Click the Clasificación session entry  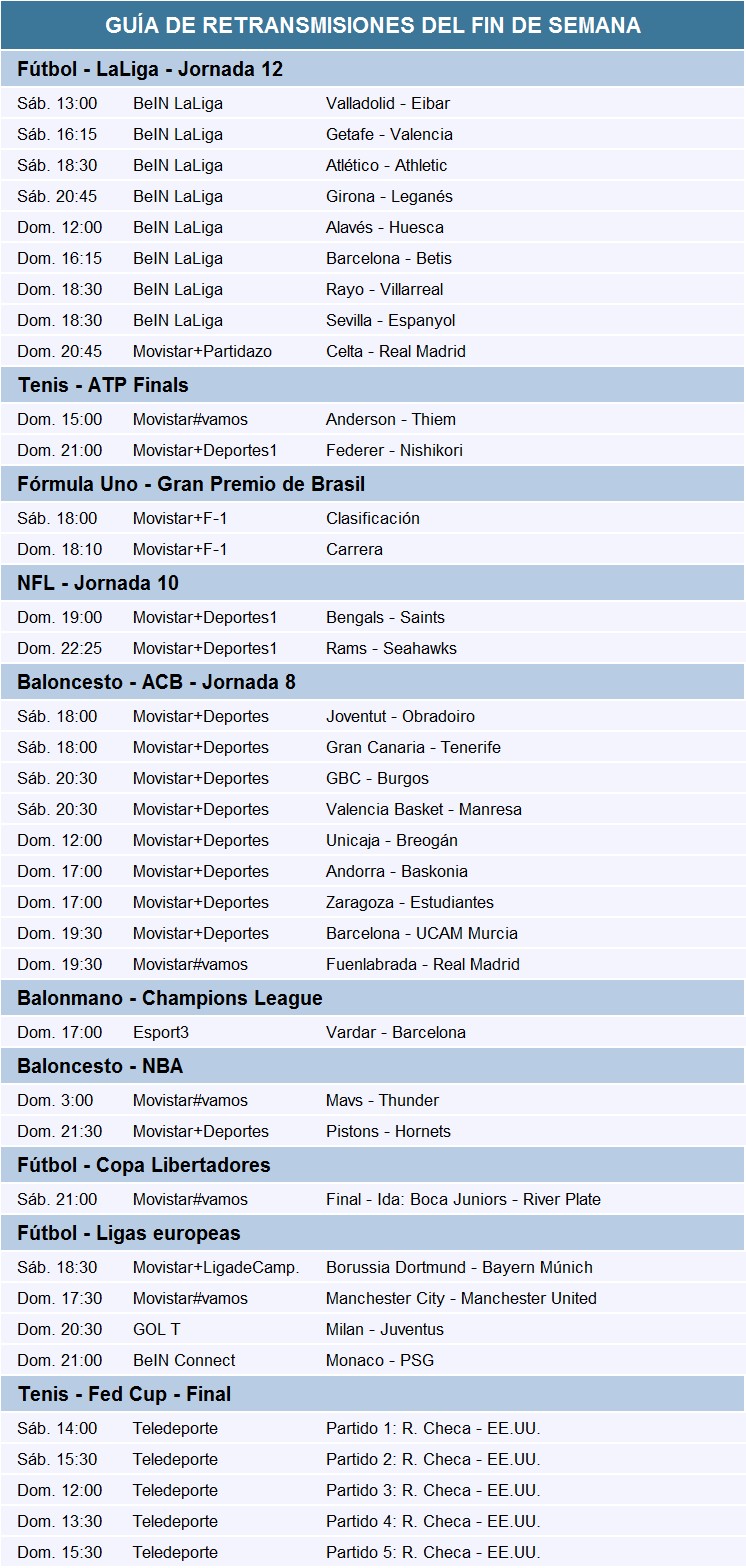tap(373, 518)
